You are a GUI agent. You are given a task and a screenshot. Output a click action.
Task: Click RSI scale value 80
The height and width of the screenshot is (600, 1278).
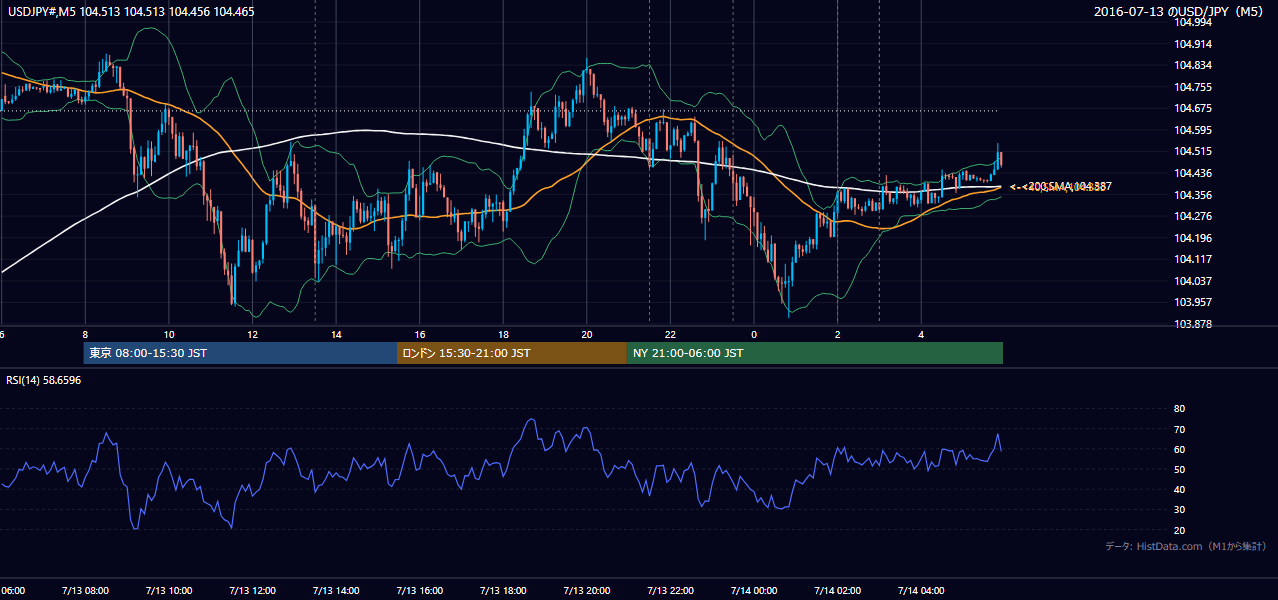[x=1179, y=409]
